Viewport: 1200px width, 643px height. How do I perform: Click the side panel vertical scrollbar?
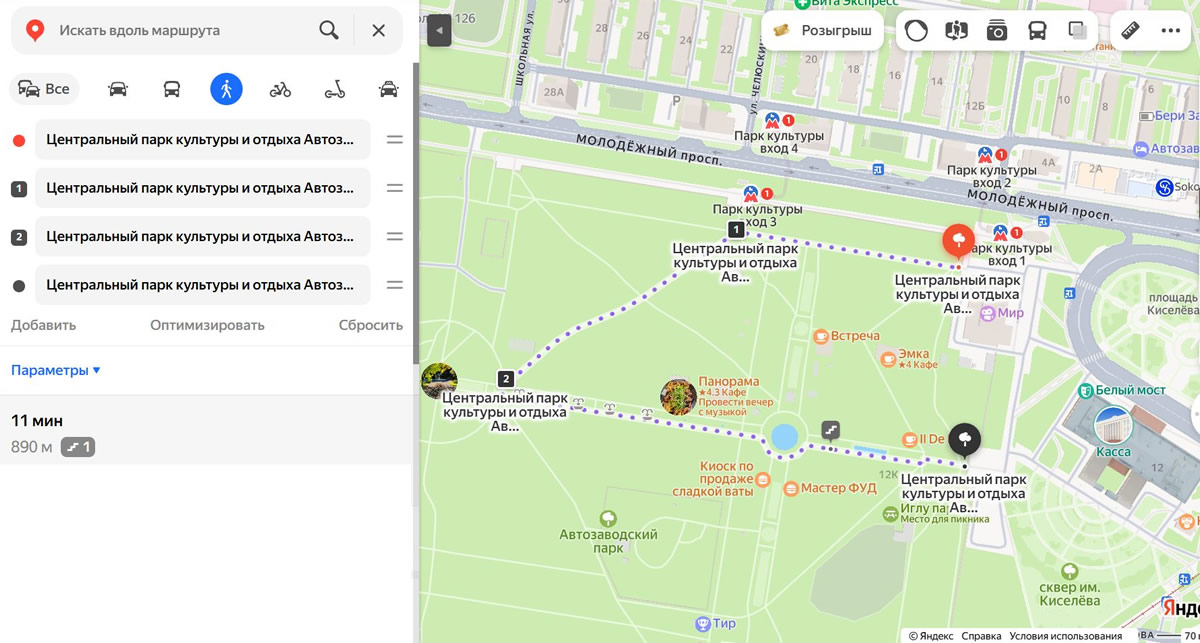point(415,200)
